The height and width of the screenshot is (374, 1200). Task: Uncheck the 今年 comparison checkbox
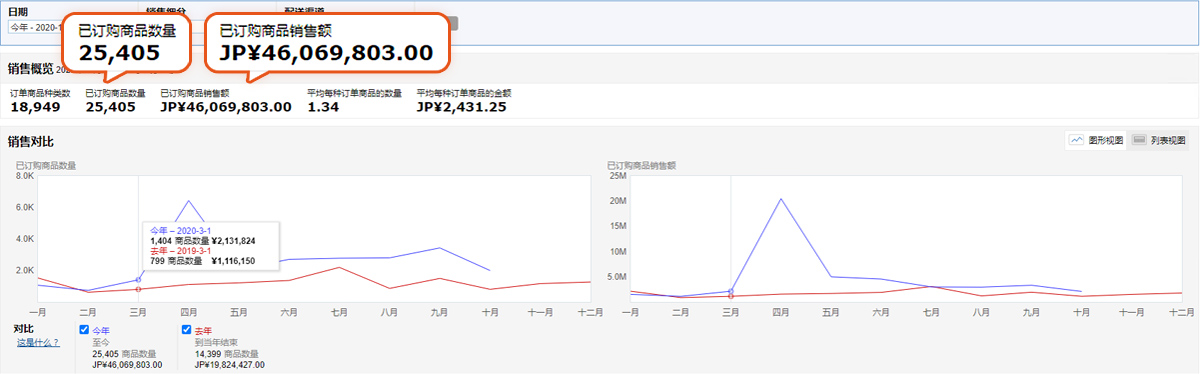[84, 329]
